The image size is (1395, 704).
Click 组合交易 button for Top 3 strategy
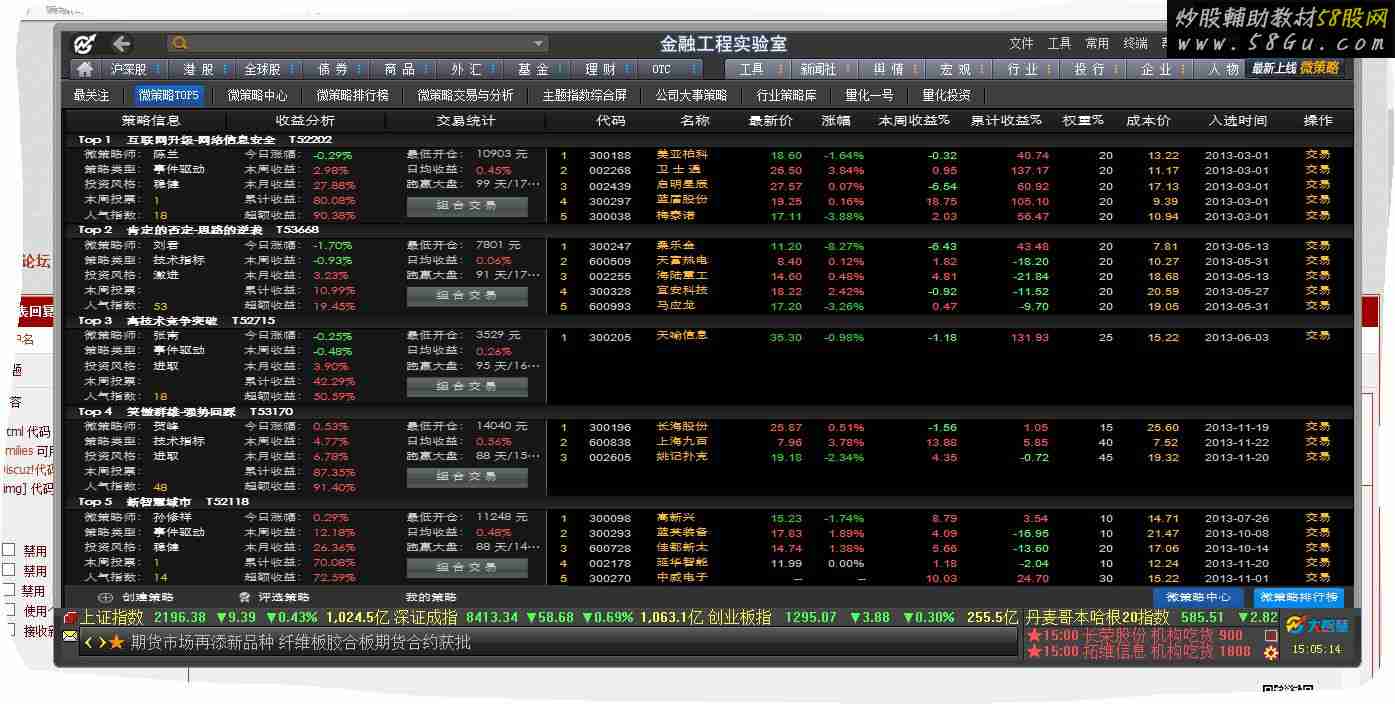pos(467,386)
